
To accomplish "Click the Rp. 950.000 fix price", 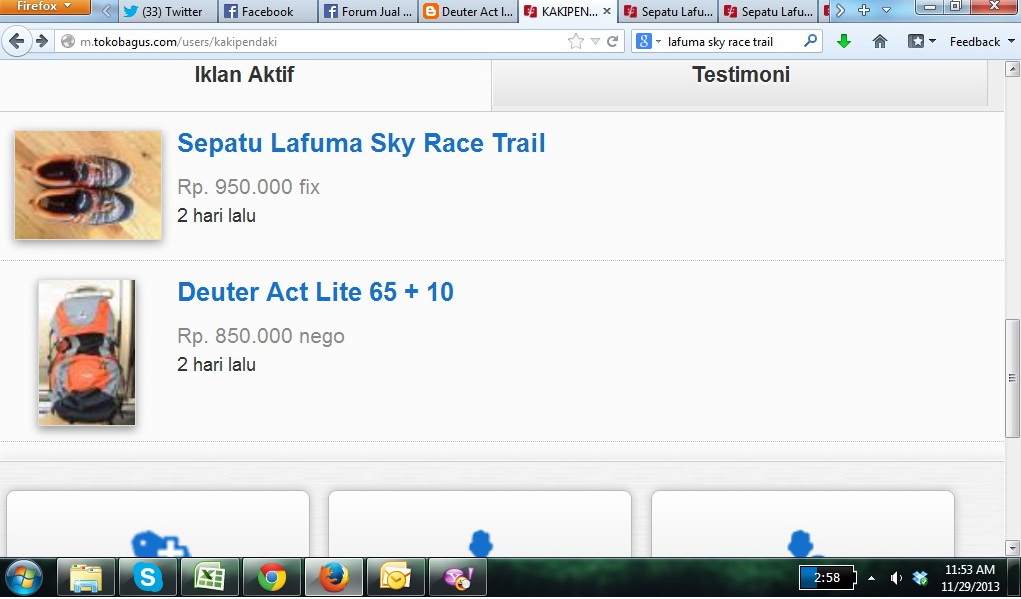I will [x=249, y=187].
